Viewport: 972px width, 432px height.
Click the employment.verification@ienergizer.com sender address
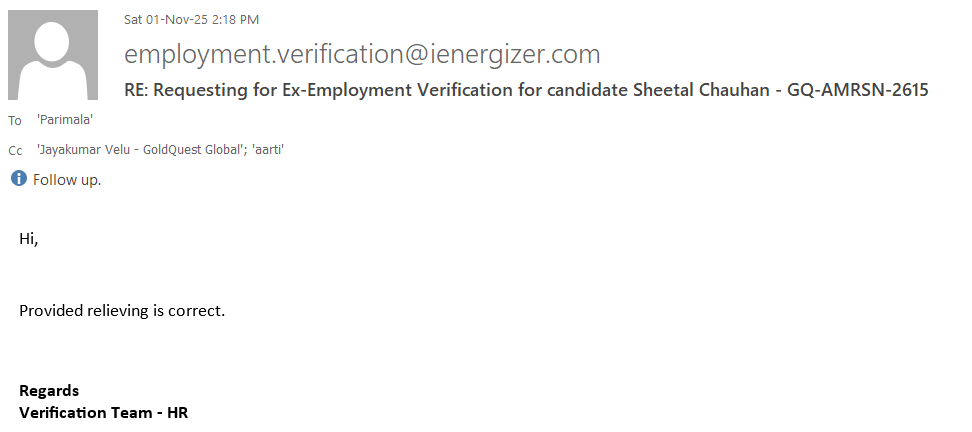coord(362,53)
